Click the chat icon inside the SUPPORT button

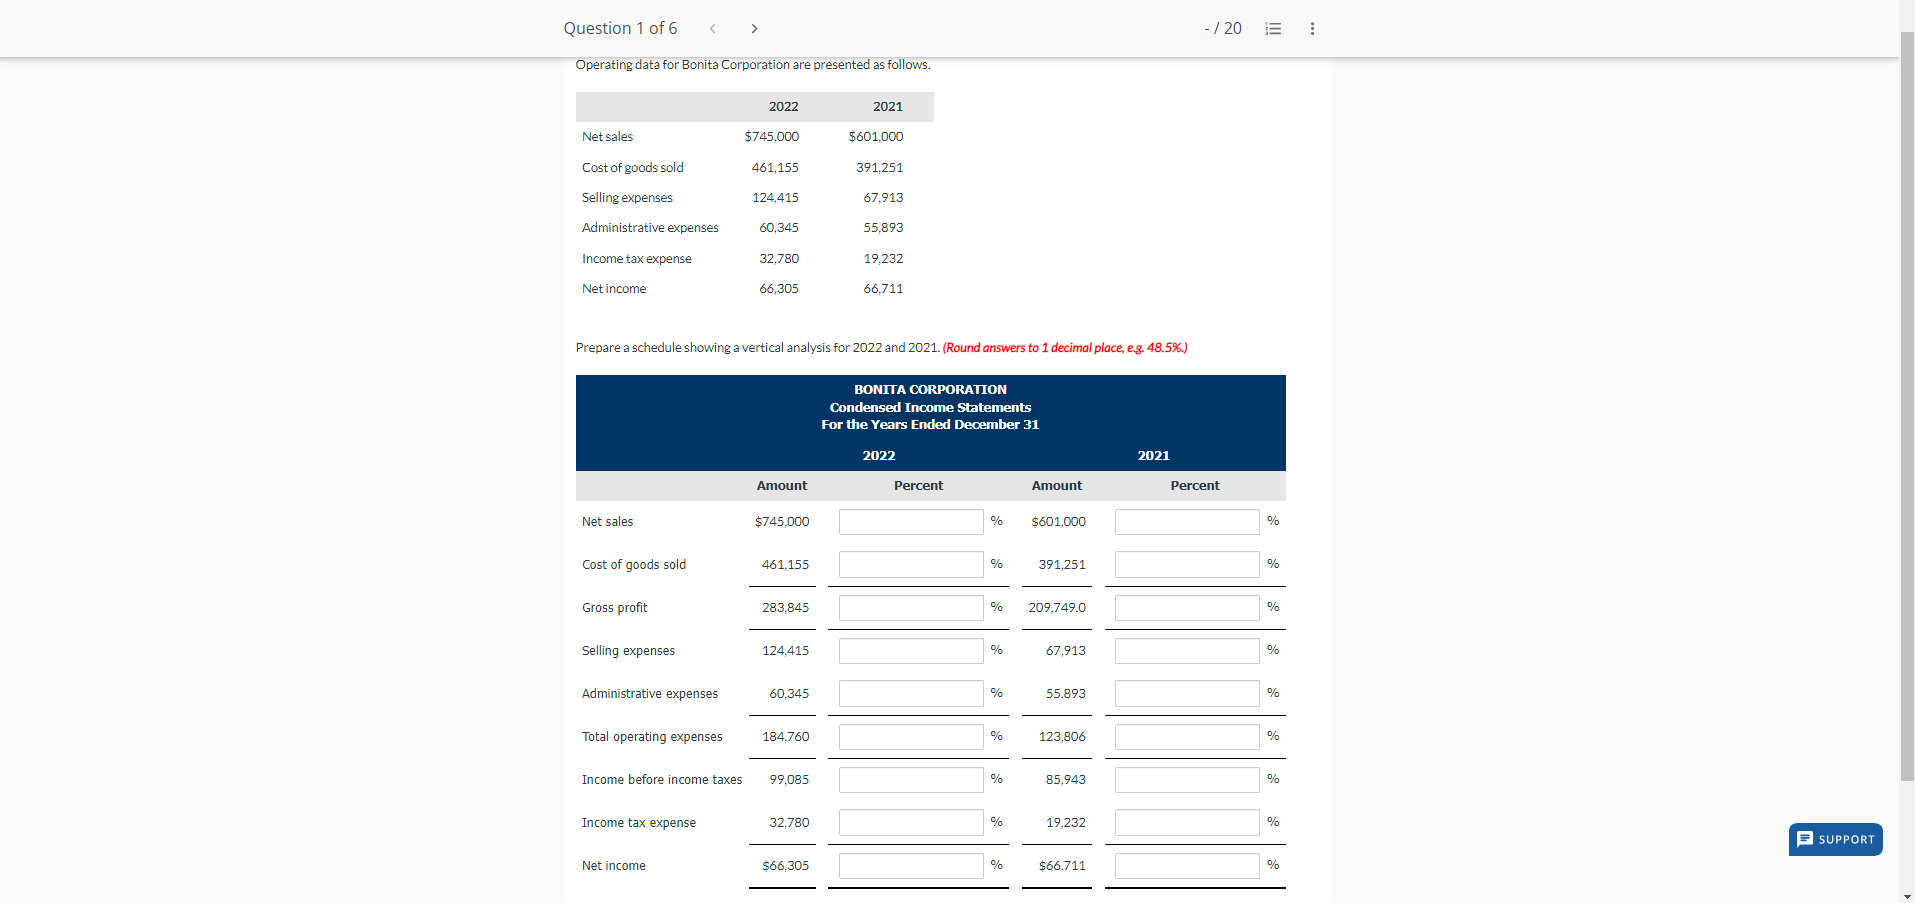coord(1805,839)
